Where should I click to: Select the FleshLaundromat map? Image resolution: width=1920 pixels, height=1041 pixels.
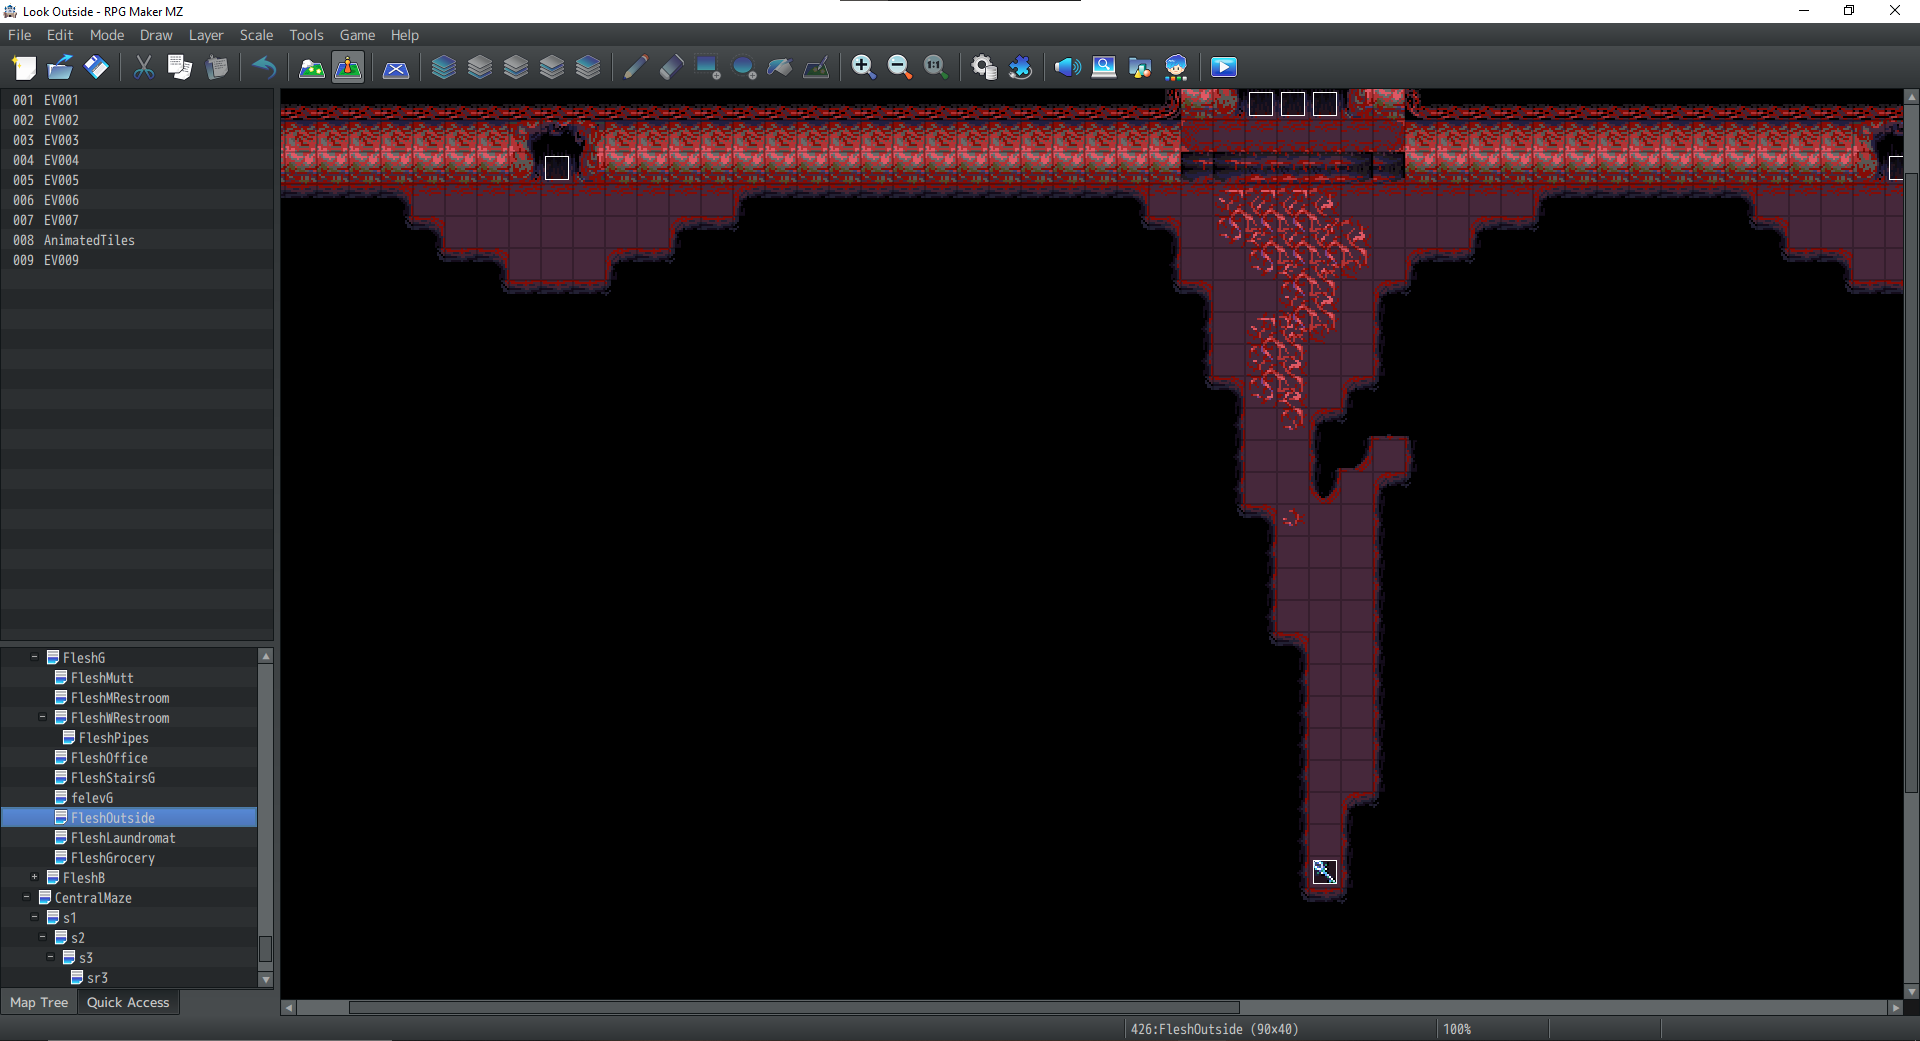click(x=123, y=838)
